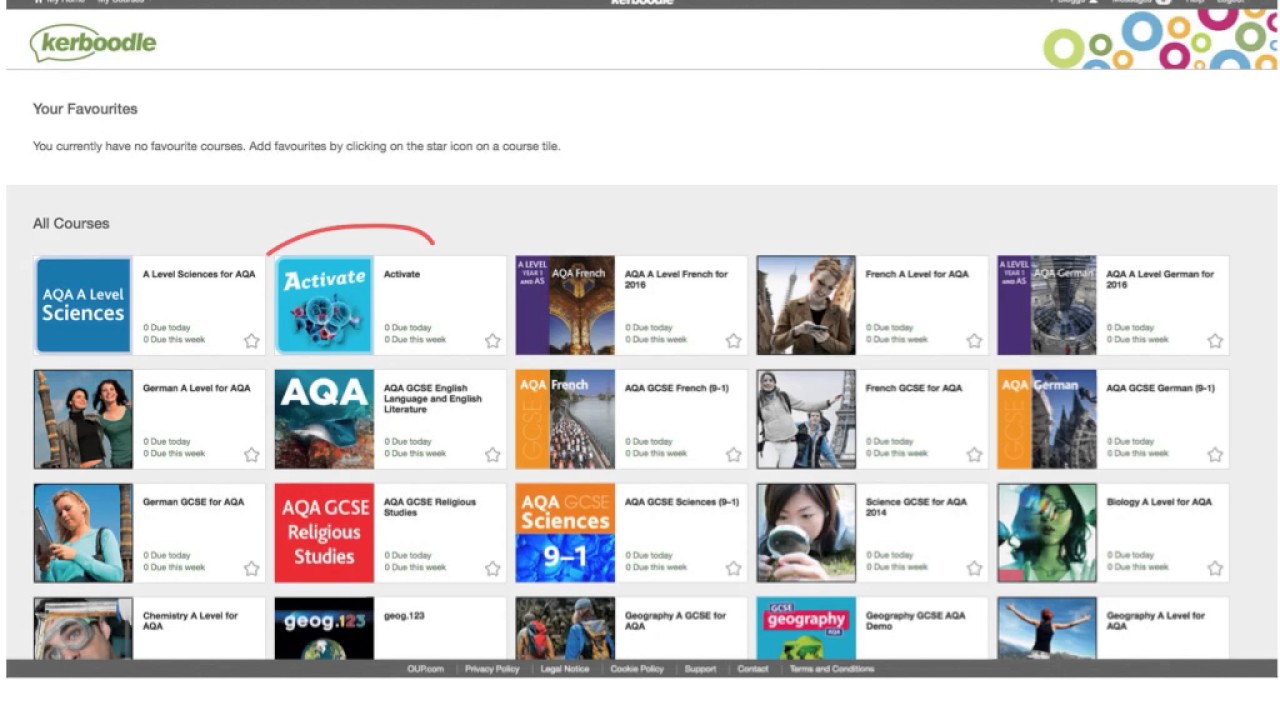Click the AQA GCSE French (9-1) cover thumbnail
1280x720 pixels.
click(565, 419)
